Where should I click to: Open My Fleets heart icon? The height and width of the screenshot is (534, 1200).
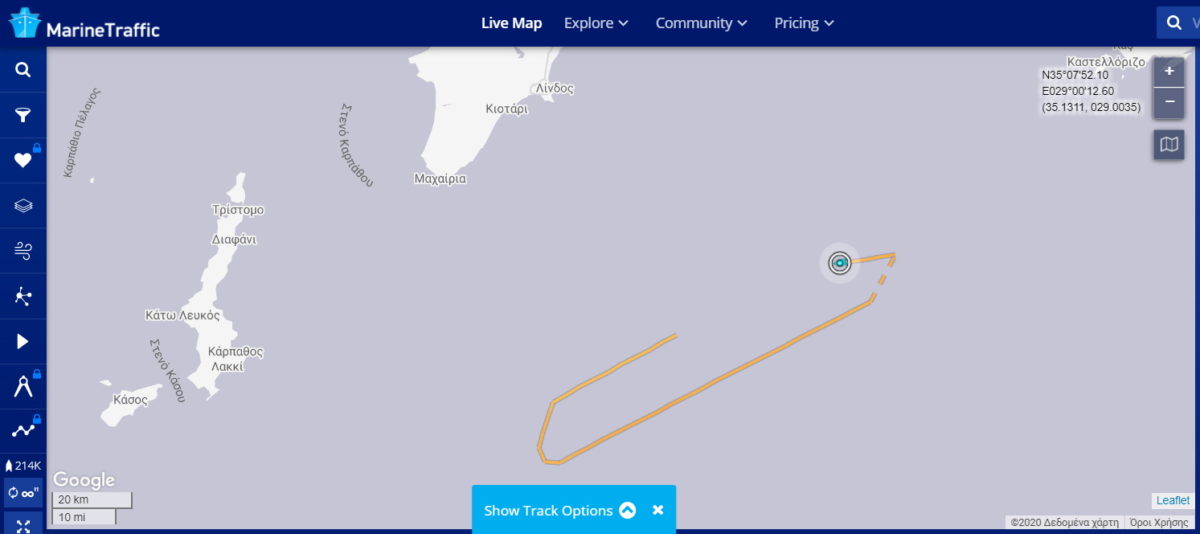pyautogui.click(x=23, y=160)
